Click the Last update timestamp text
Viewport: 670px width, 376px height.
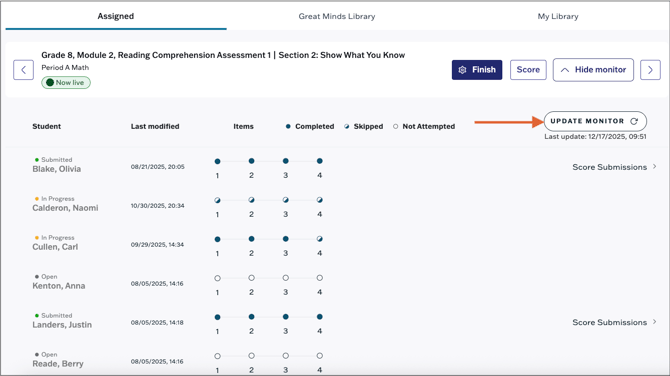tap(595, 137)
